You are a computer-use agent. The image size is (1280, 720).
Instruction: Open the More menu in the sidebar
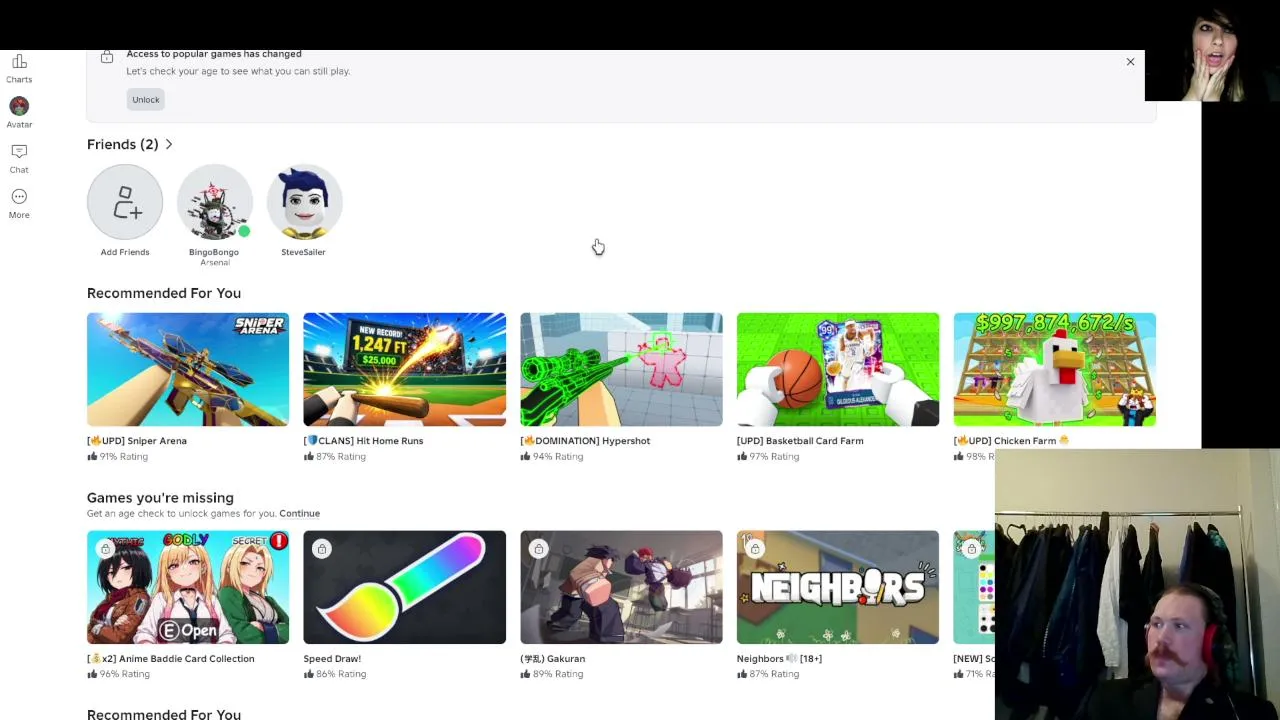pyautogui.click(x=19, y=203)
